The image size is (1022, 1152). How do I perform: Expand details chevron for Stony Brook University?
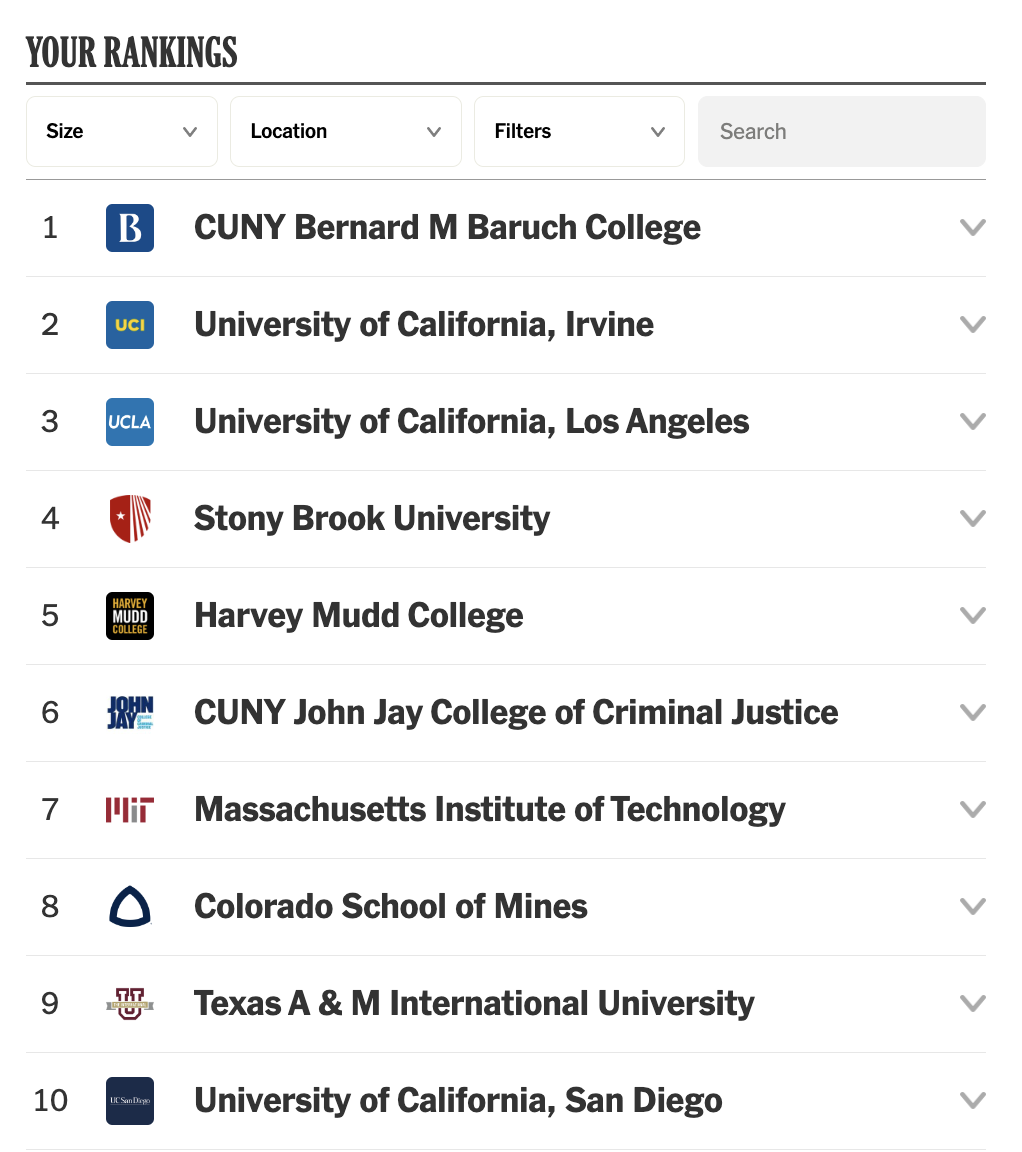[972, 519]
